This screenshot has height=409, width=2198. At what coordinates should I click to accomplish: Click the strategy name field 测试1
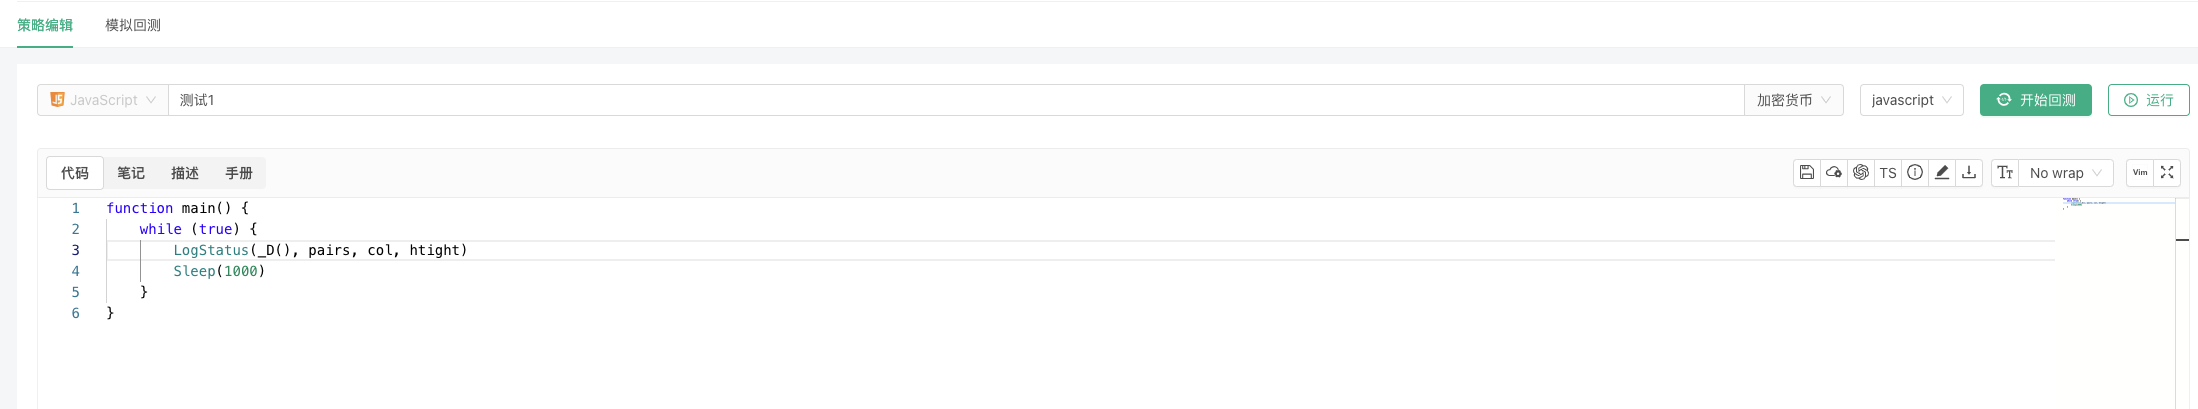[x=900, y=100]
